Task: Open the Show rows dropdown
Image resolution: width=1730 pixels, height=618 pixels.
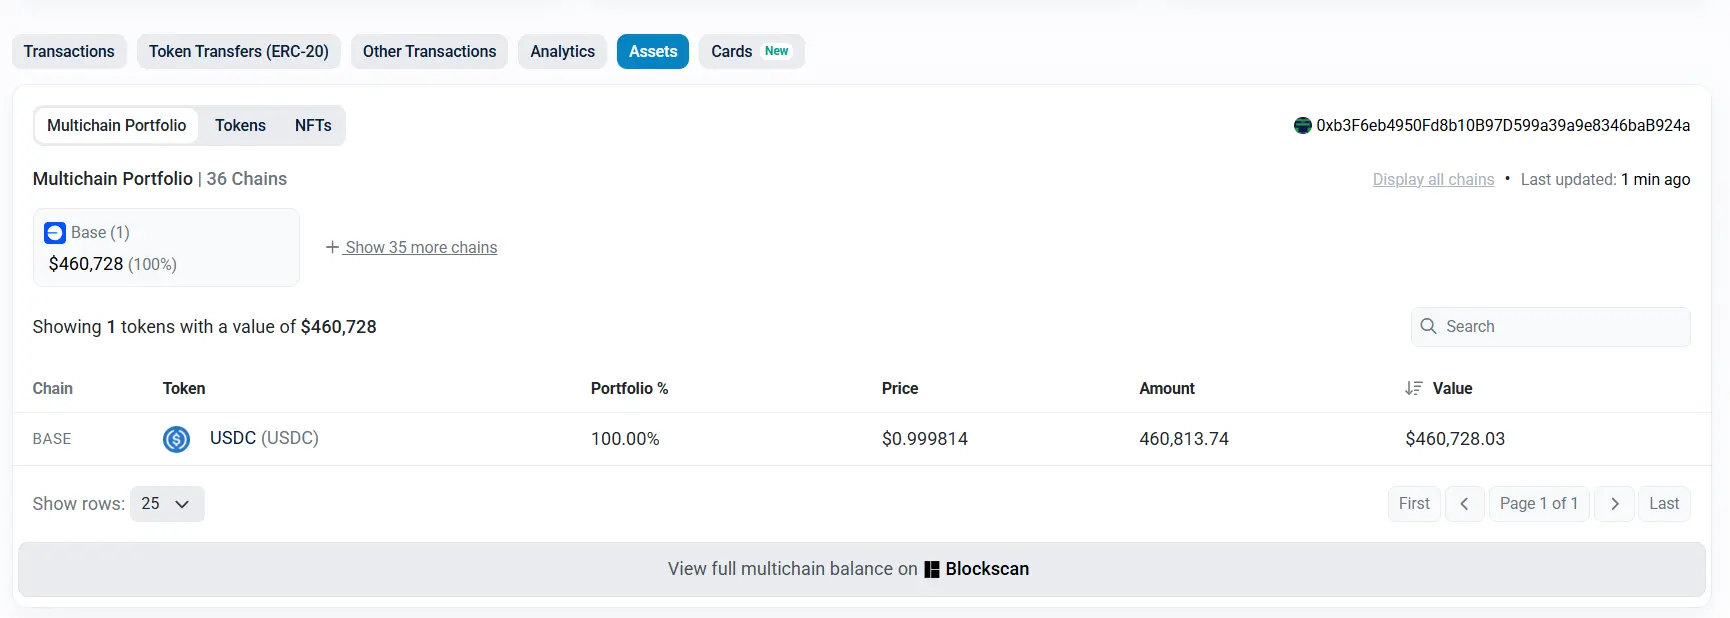Action: point(167,504)
